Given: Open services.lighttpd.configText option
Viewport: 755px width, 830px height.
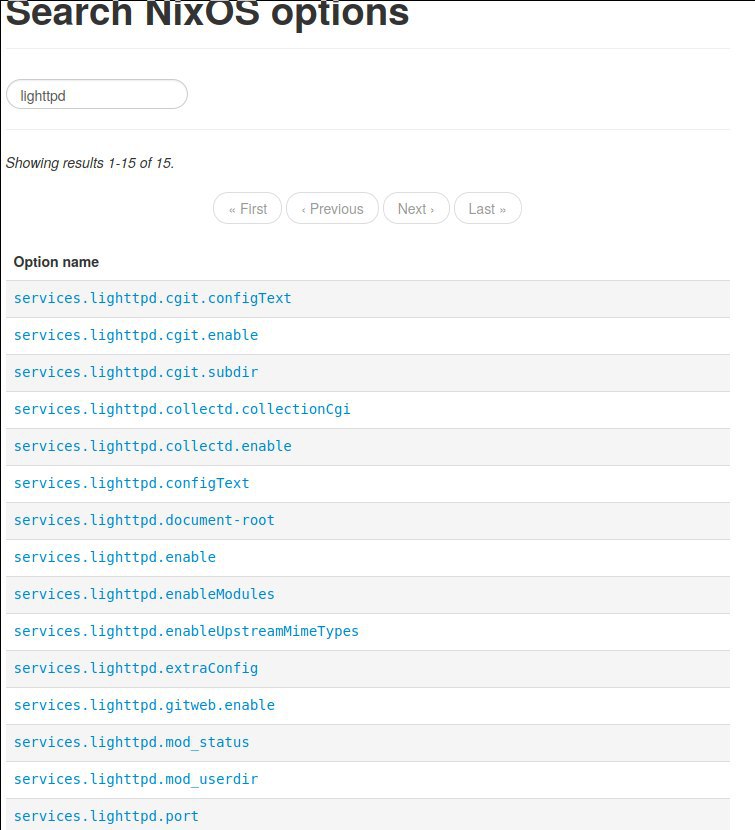Looking at the screenshot, I should pos(131,484).
